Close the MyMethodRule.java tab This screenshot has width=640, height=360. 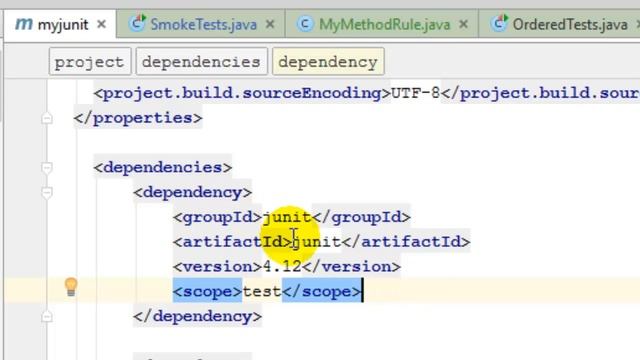tap(463, 24)
